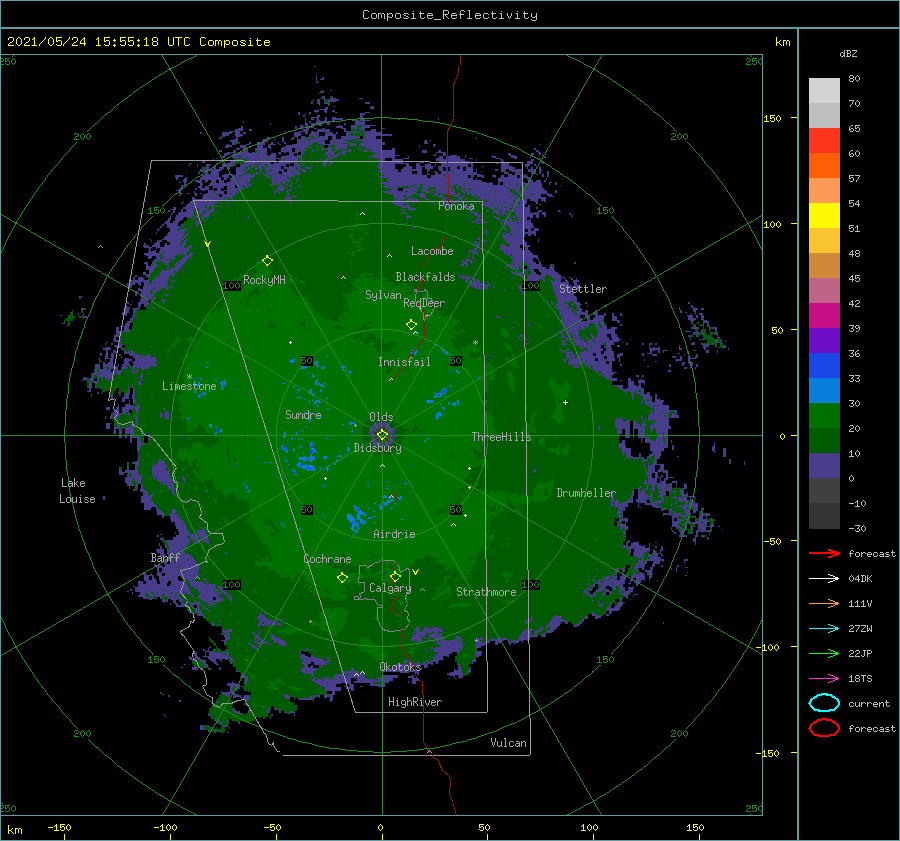Click the yellow diamond marker below Cochrane
Viewport: 900px width, 841px height.
point(343,577)
